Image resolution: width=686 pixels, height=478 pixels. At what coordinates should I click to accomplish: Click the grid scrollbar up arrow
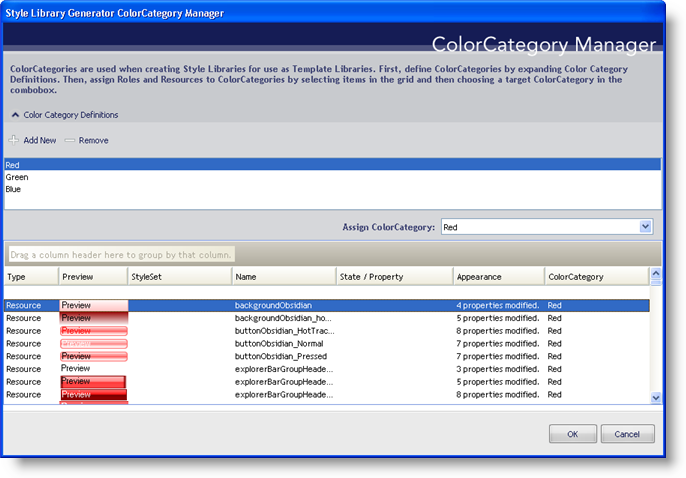[656, 273]
